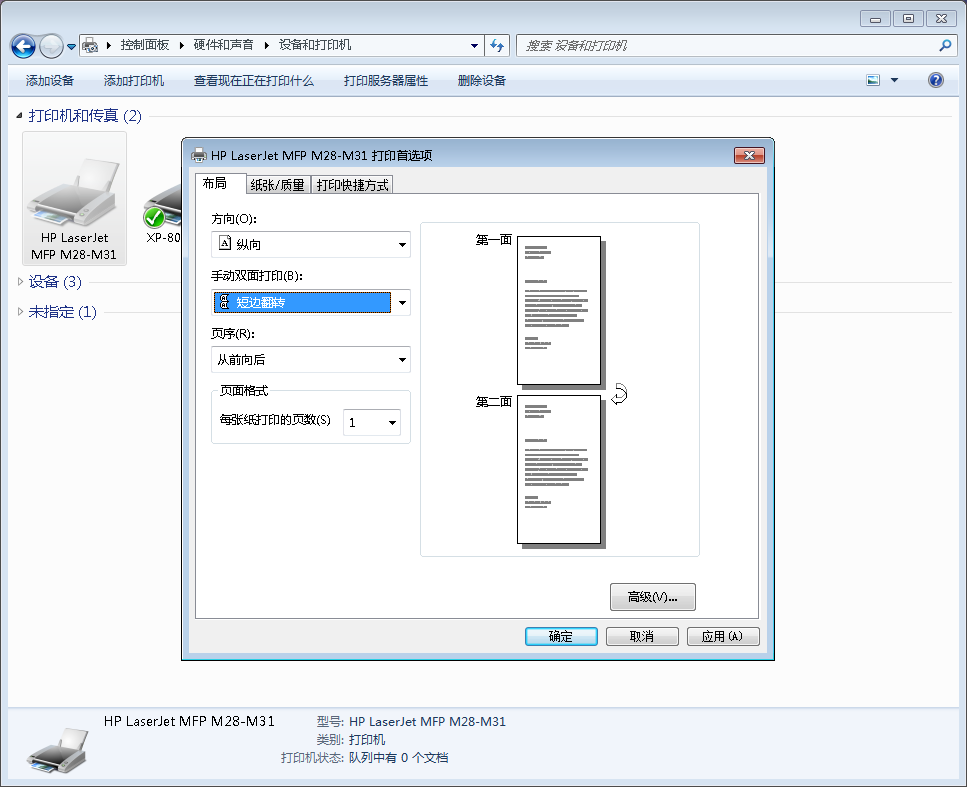Viewport: 967px width, 787px height.
Task: Collapse the 打印机和传真 (2) group
Action: click(x=19, y=115)
